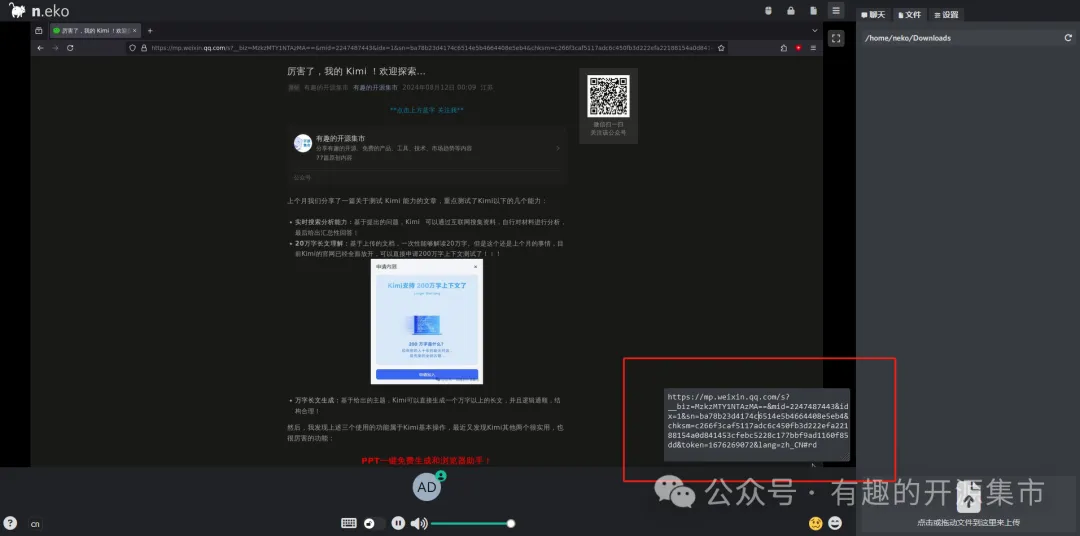1080x536 pixels.
Task: Click the blue 点击上方蓝字 关注我 text
Action: coord(426,110)
